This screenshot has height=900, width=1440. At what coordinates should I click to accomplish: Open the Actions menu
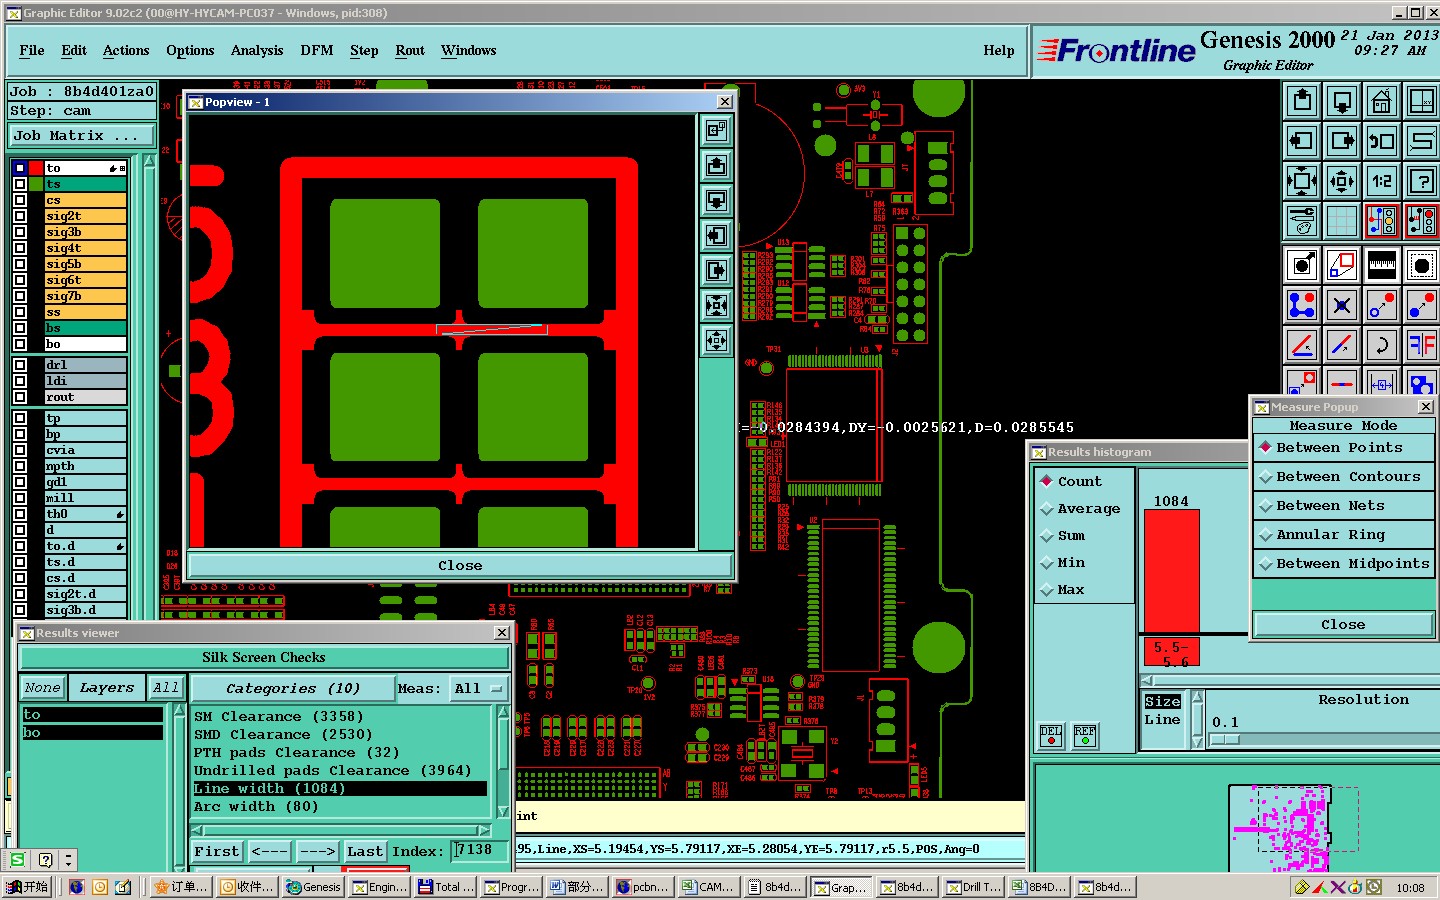point(126,50)
